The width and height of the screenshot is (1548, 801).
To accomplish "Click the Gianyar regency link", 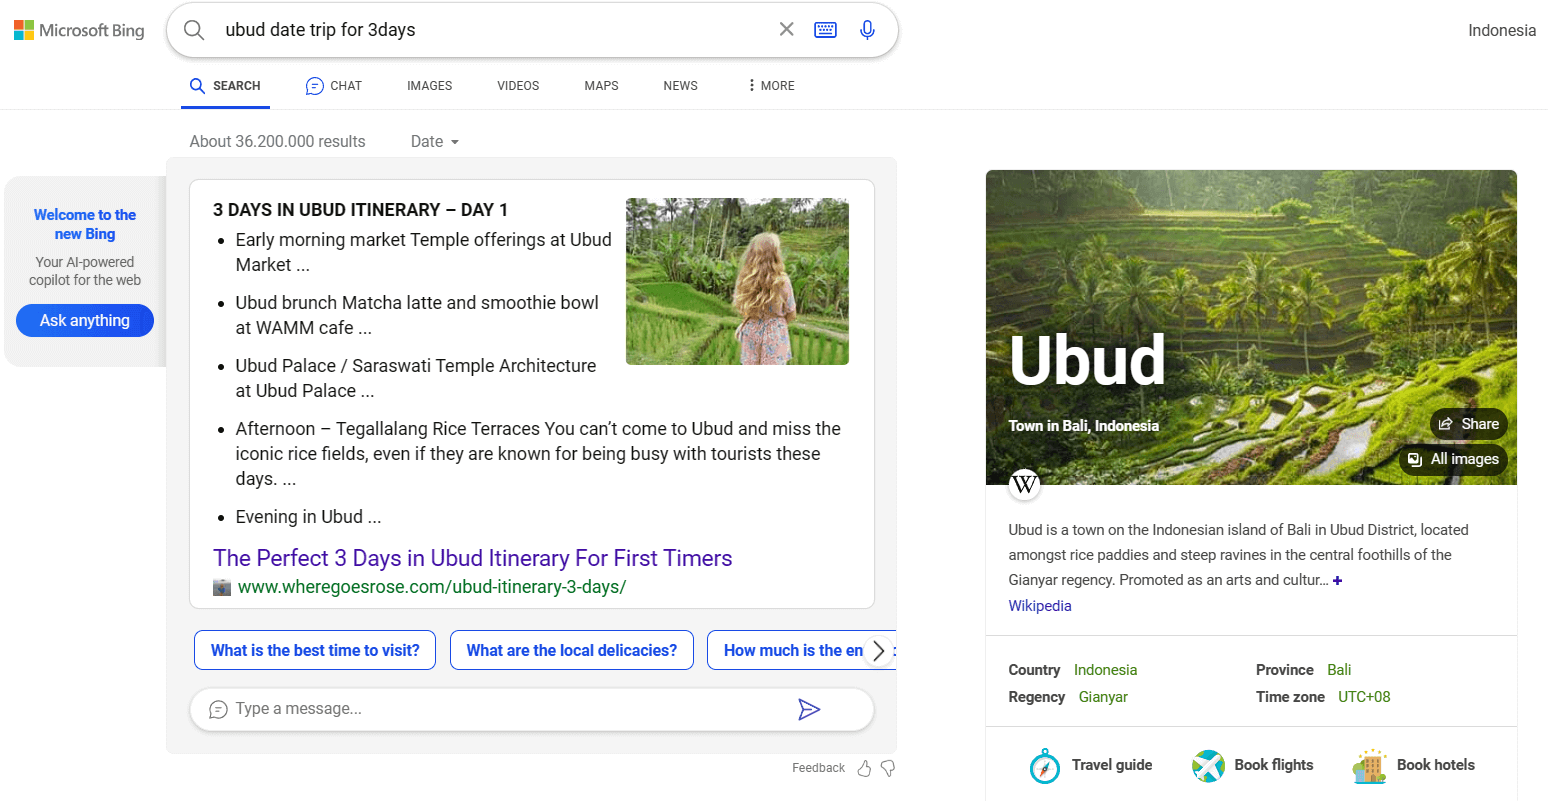I will click(x=1103, y=697).
